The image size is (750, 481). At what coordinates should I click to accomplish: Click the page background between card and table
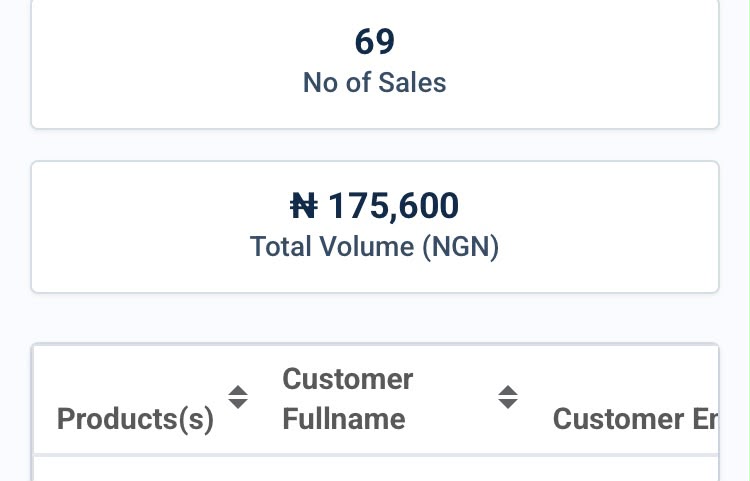tap(375, 318)
